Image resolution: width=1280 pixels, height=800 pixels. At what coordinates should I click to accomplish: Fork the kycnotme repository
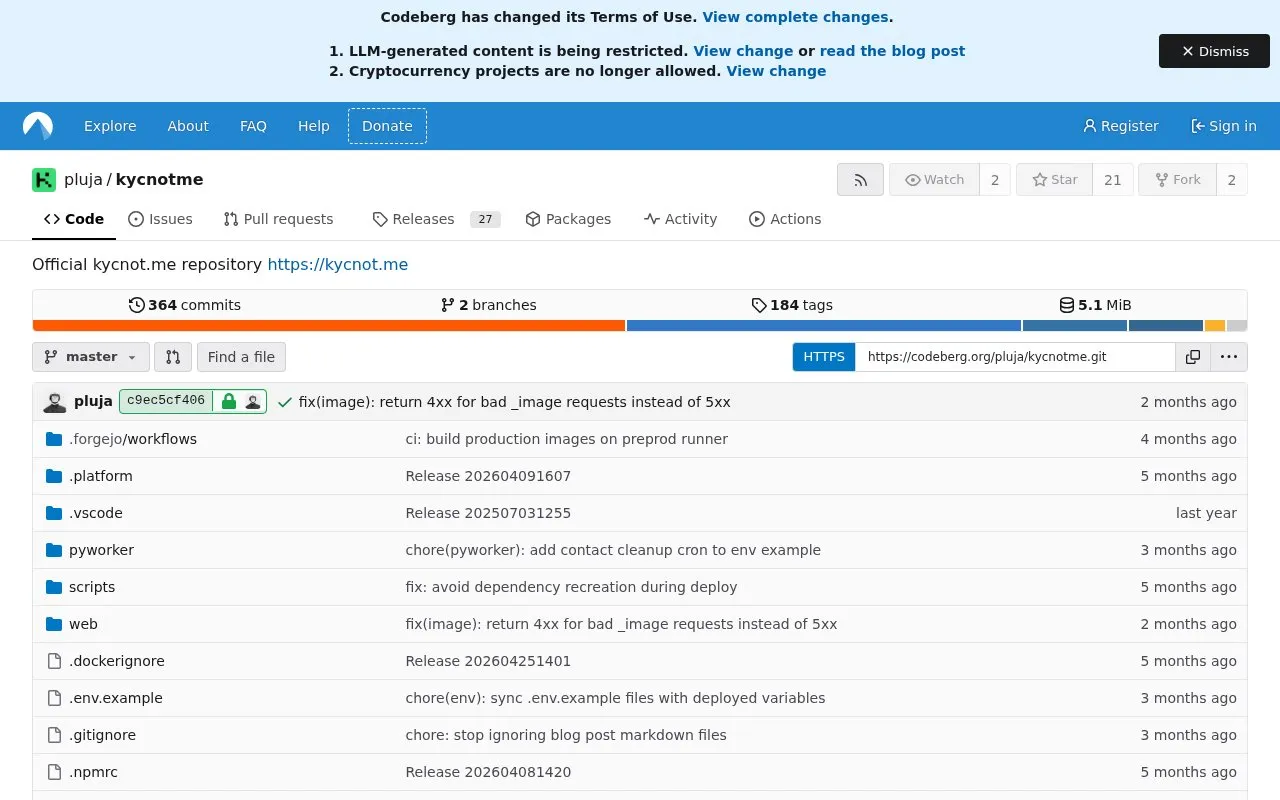pyautogui.click(x=1177, y=180)
